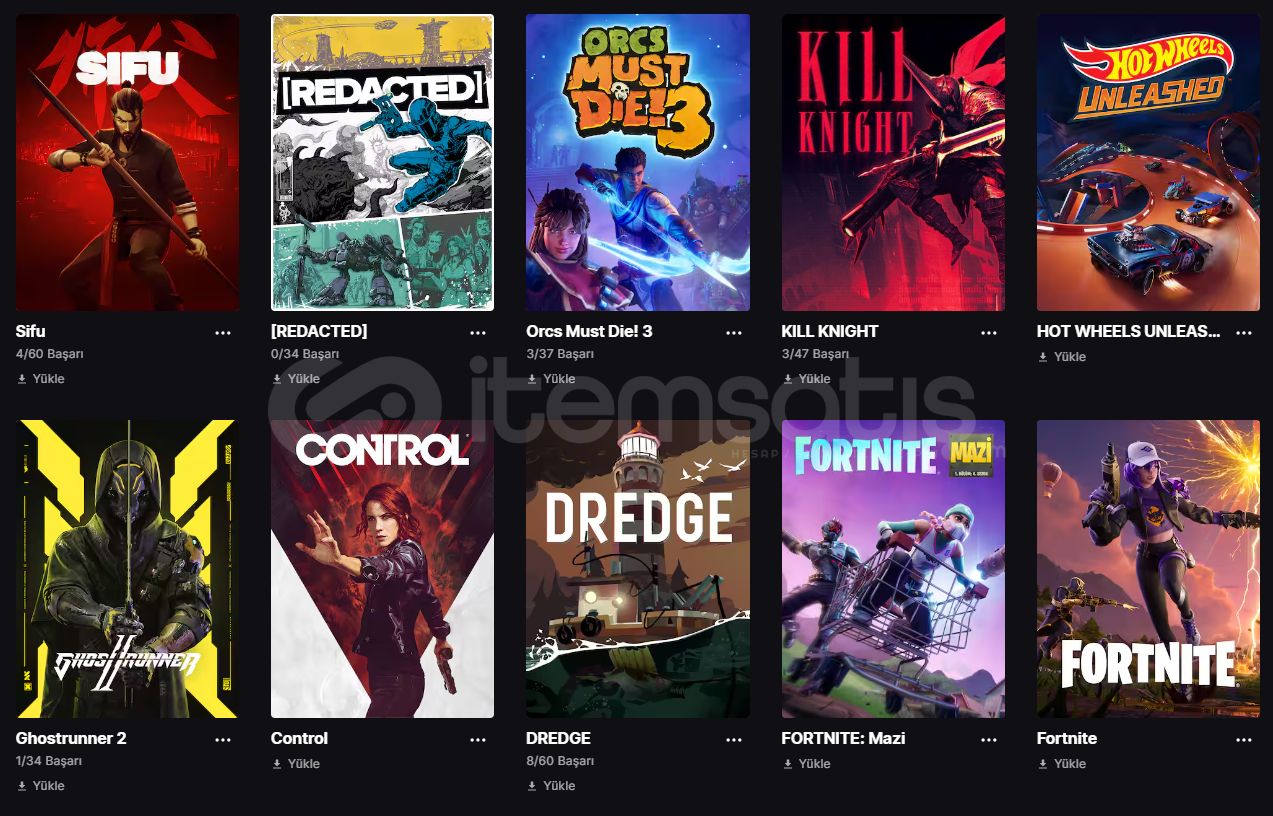Select the KILL KNIGHT cover thumbnail
1273x816 pixels.
(x=893, y=162)
